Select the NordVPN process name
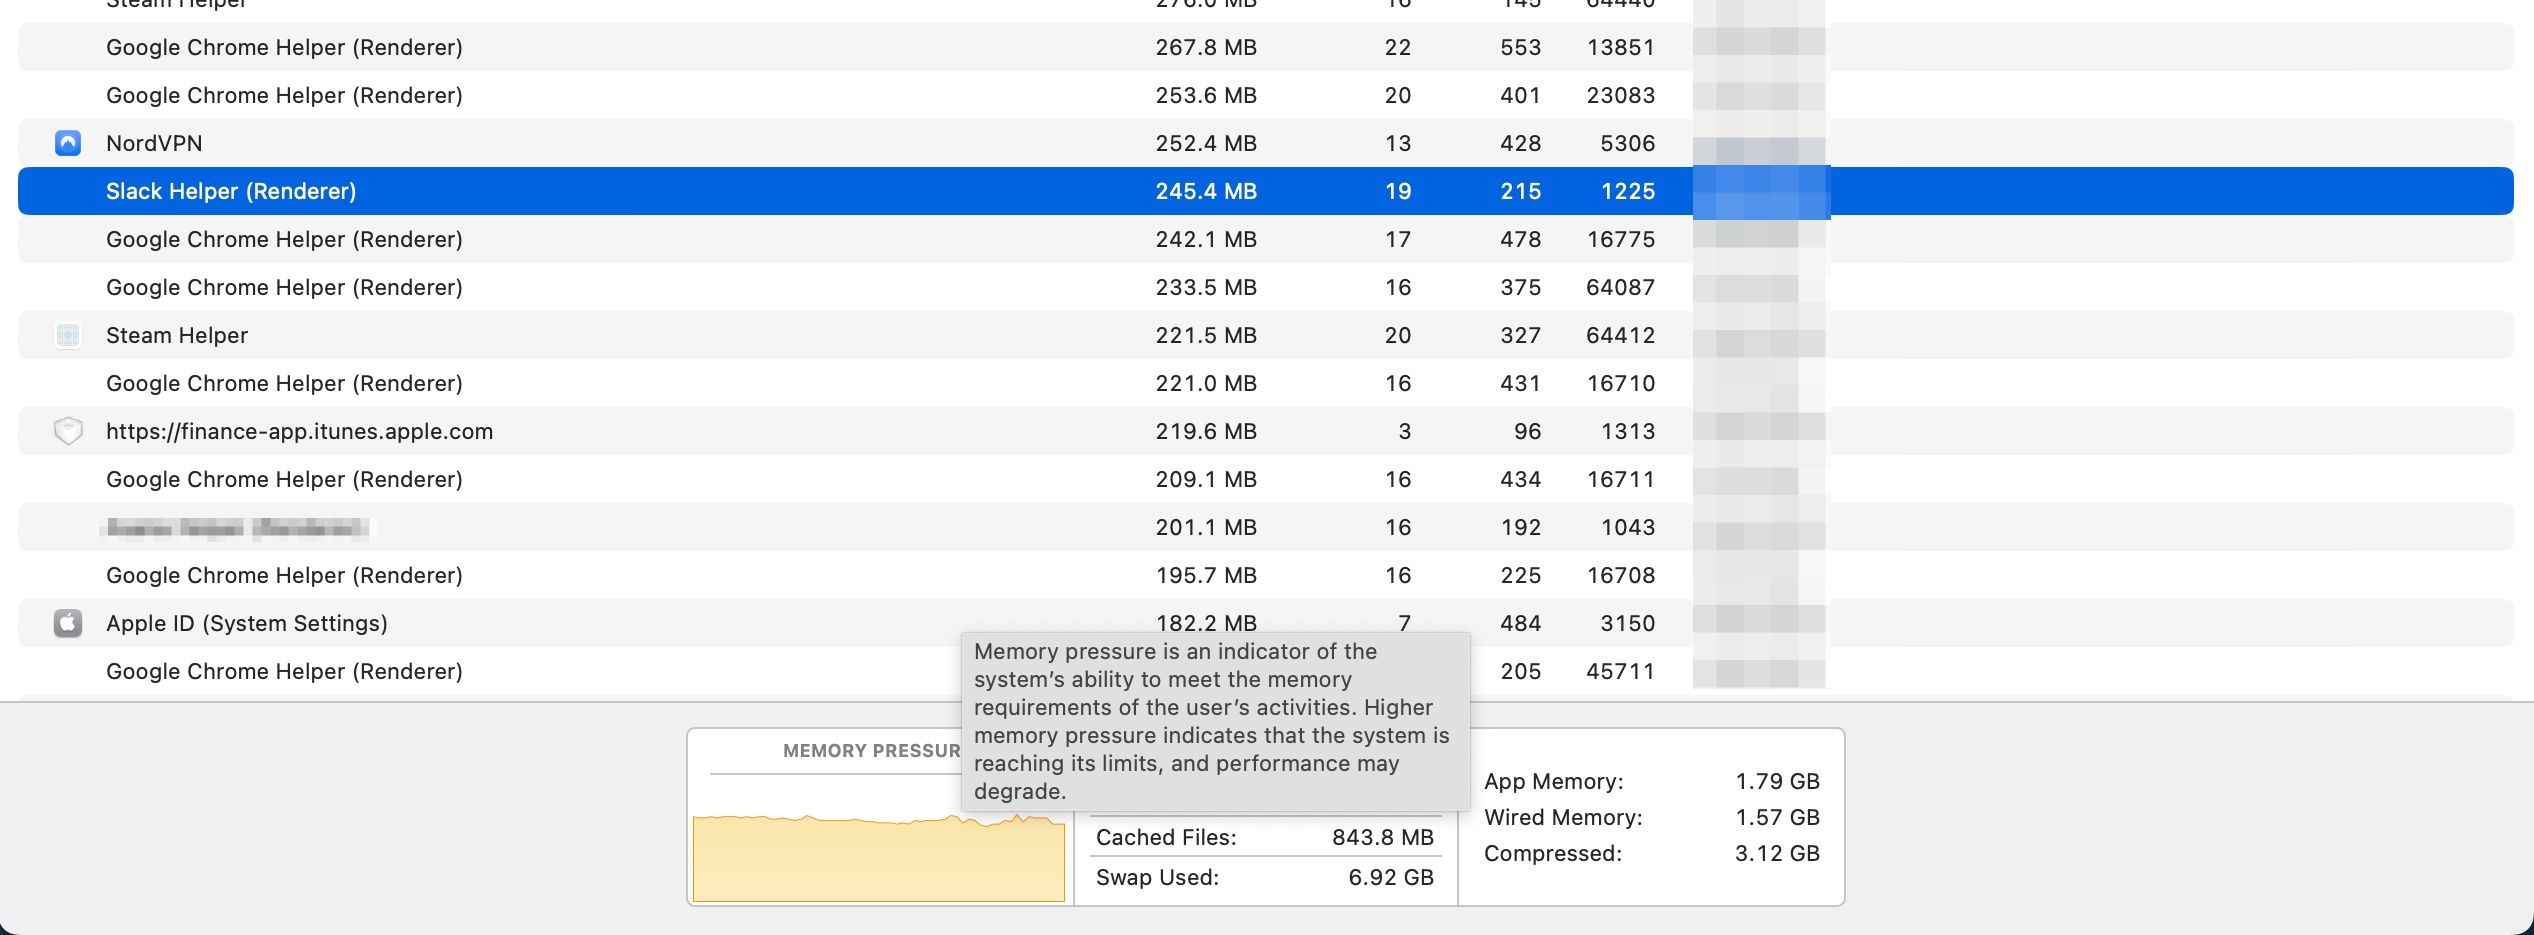This screenshot has width=2534, height=935. (154, 143)
